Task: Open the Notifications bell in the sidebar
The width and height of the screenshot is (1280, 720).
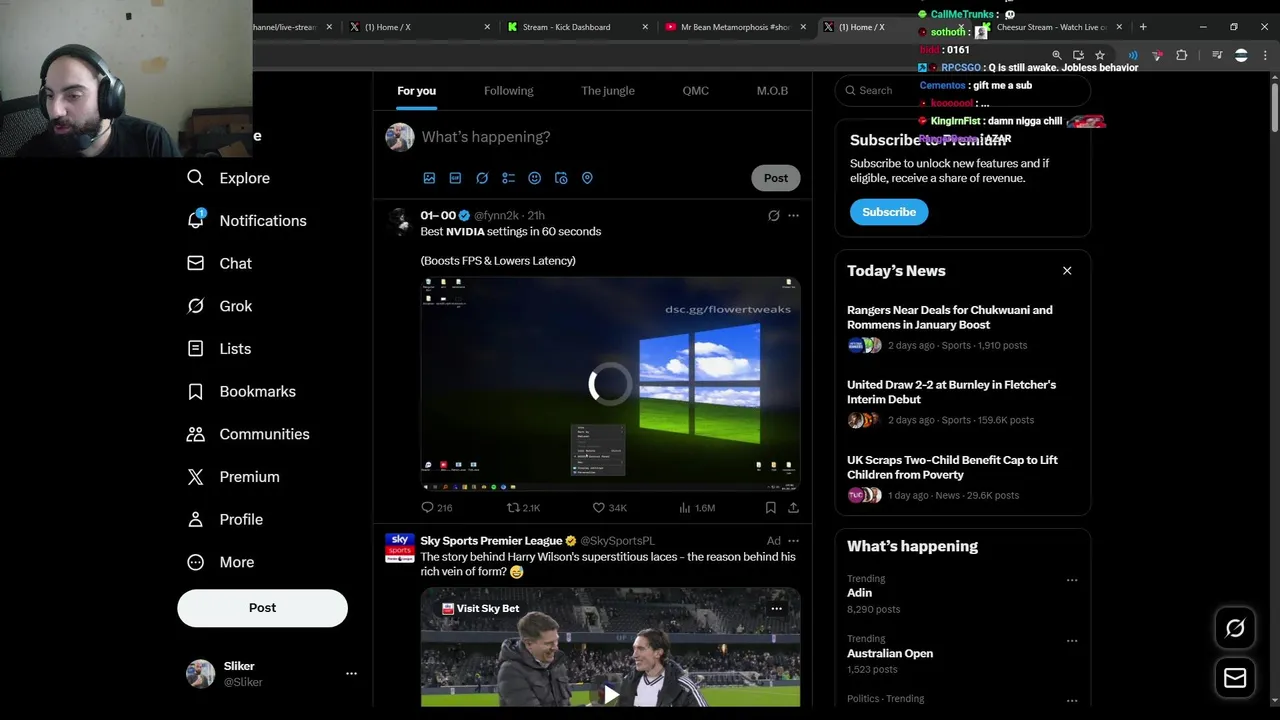Action: pos(247,221)
